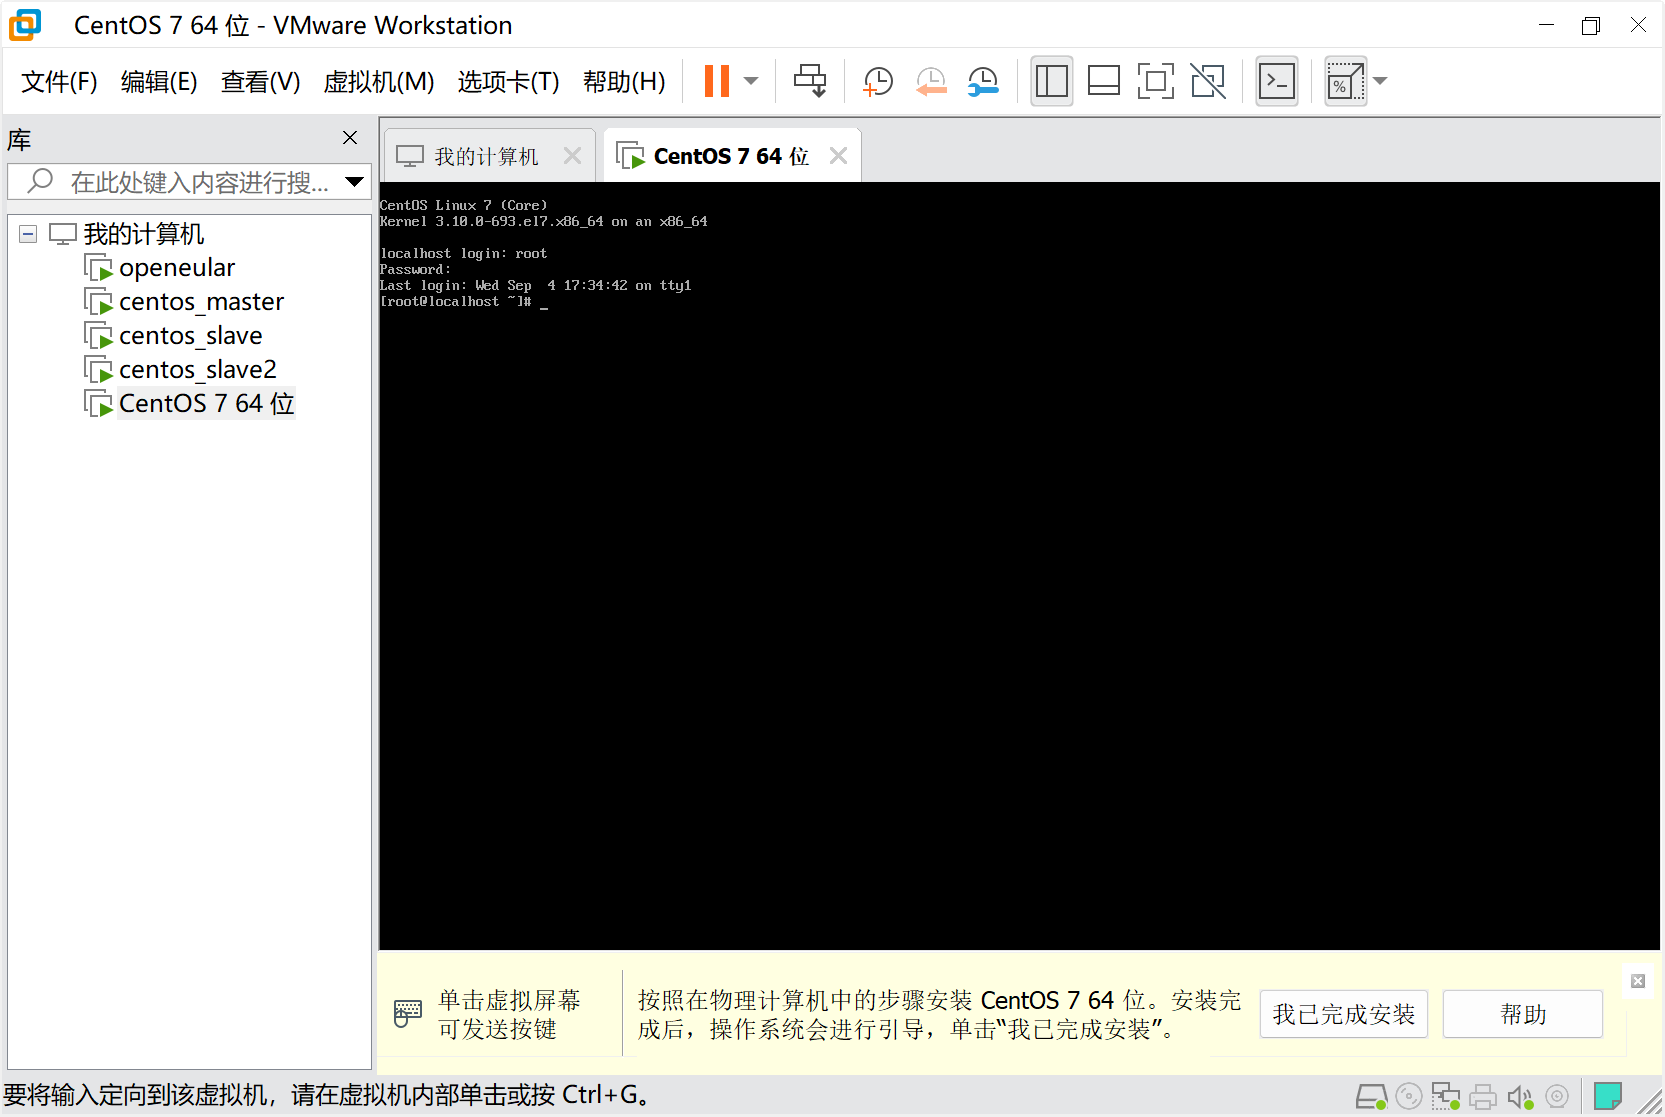Click the library search input field

coord(190,182)
